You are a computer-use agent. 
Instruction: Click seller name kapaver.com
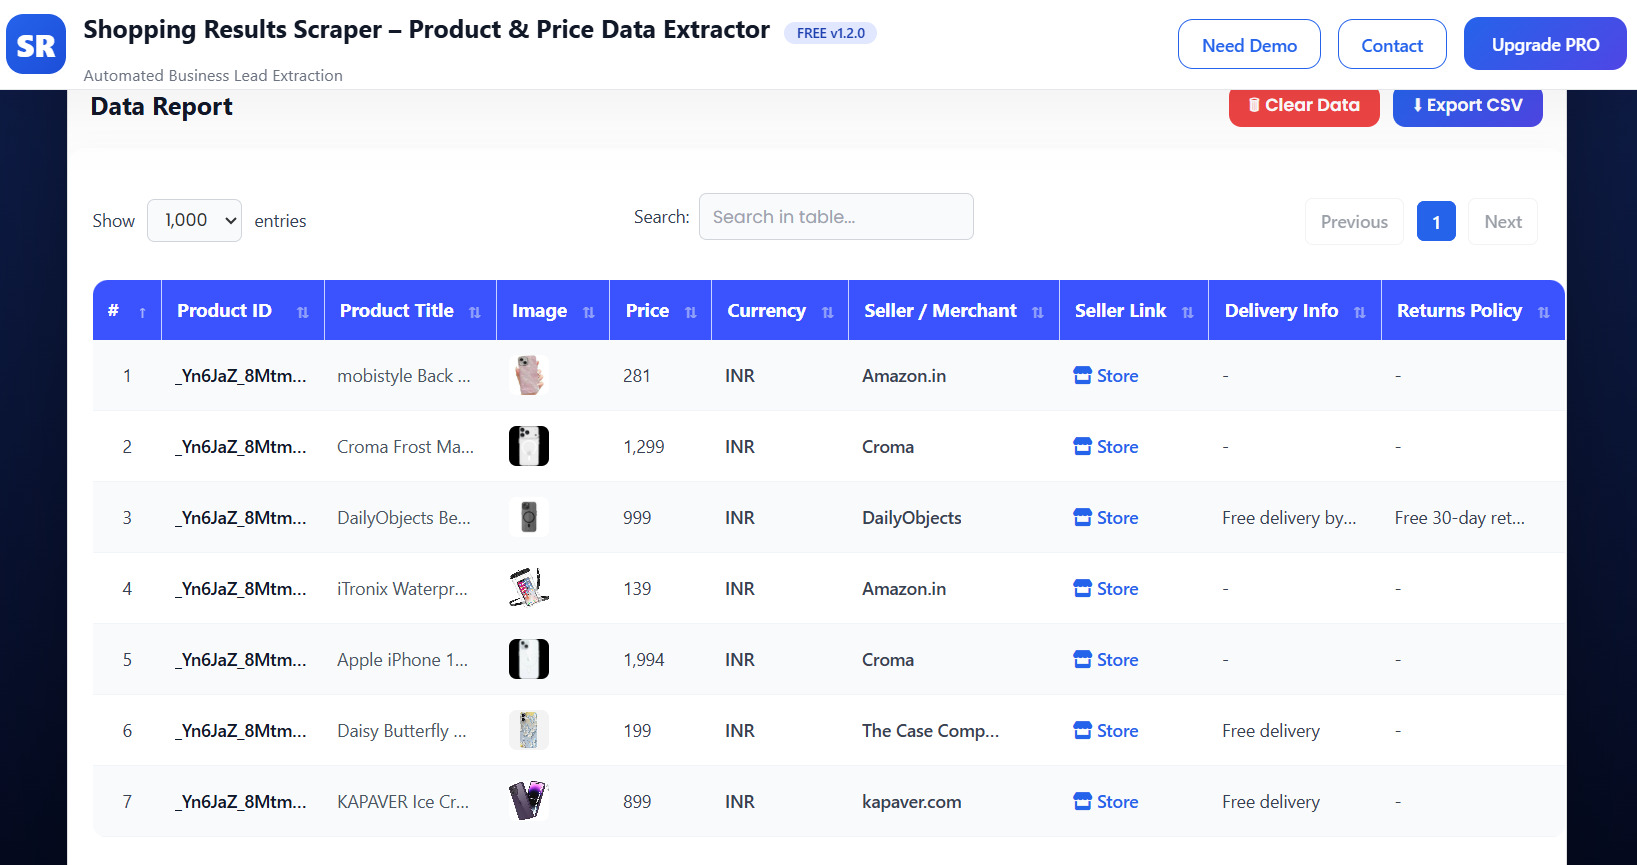point(912,802)
